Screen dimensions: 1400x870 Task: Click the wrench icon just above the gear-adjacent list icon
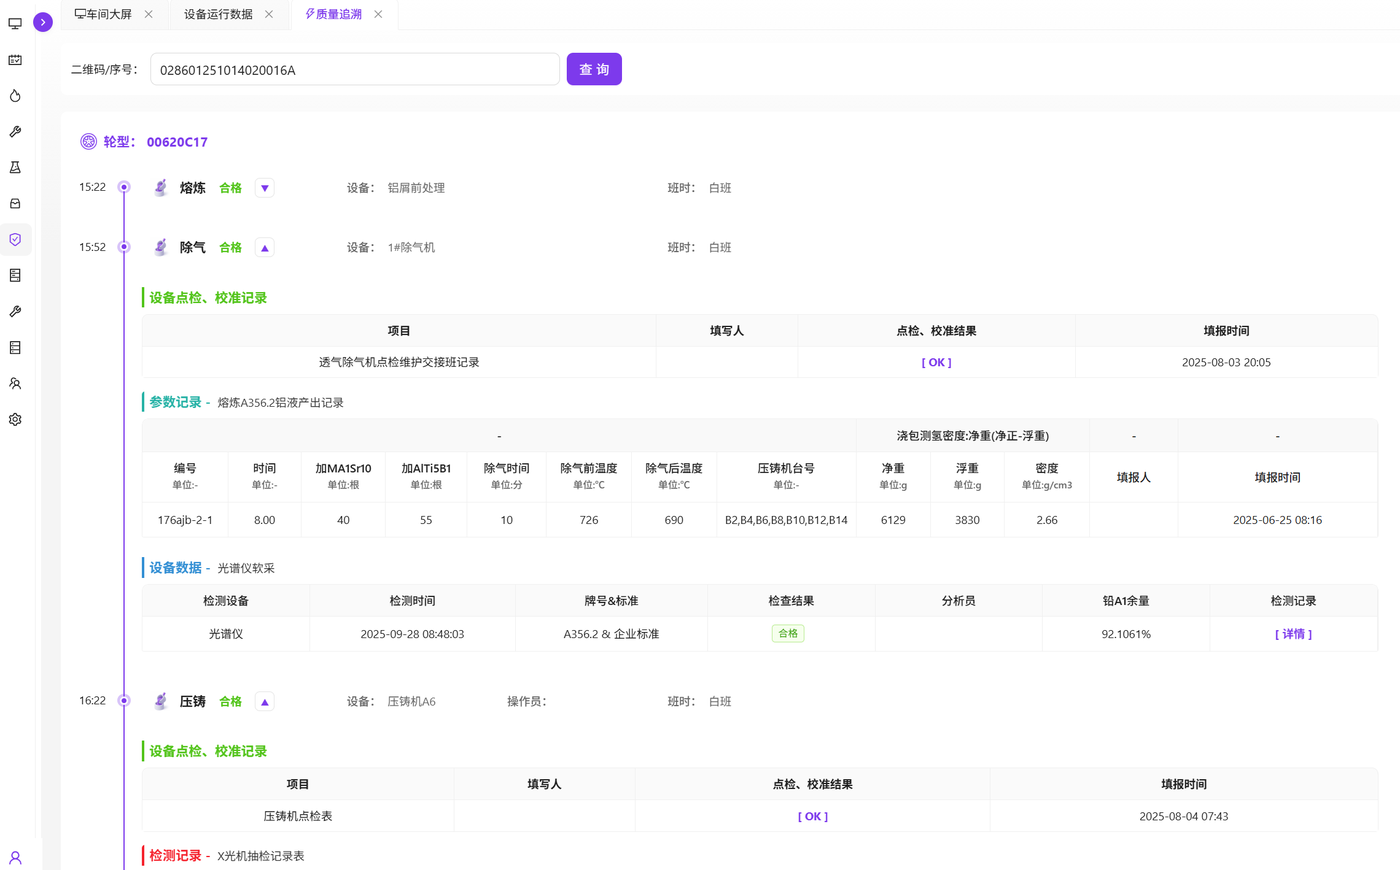click(15, 312)
